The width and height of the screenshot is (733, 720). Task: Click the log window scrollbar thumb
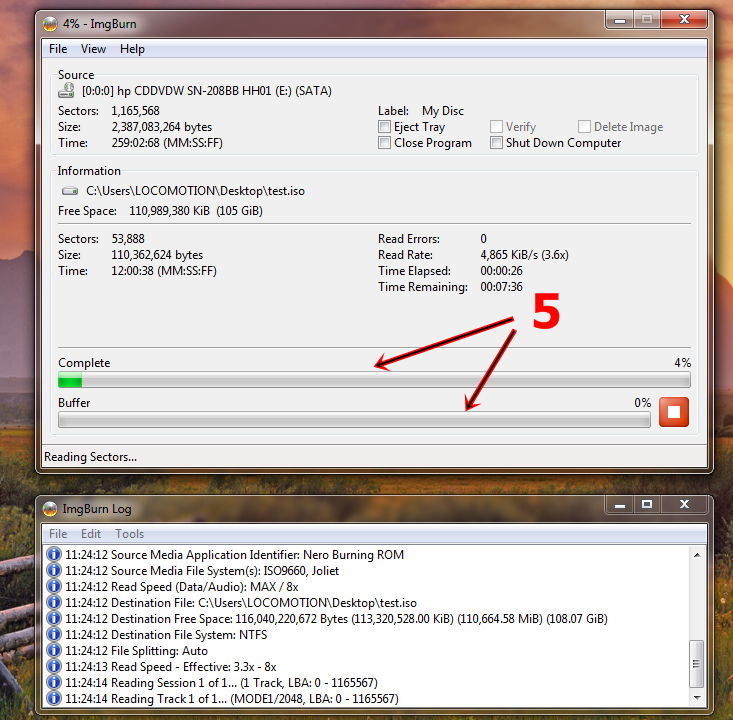pyautogui.click(x=697, y=663)
